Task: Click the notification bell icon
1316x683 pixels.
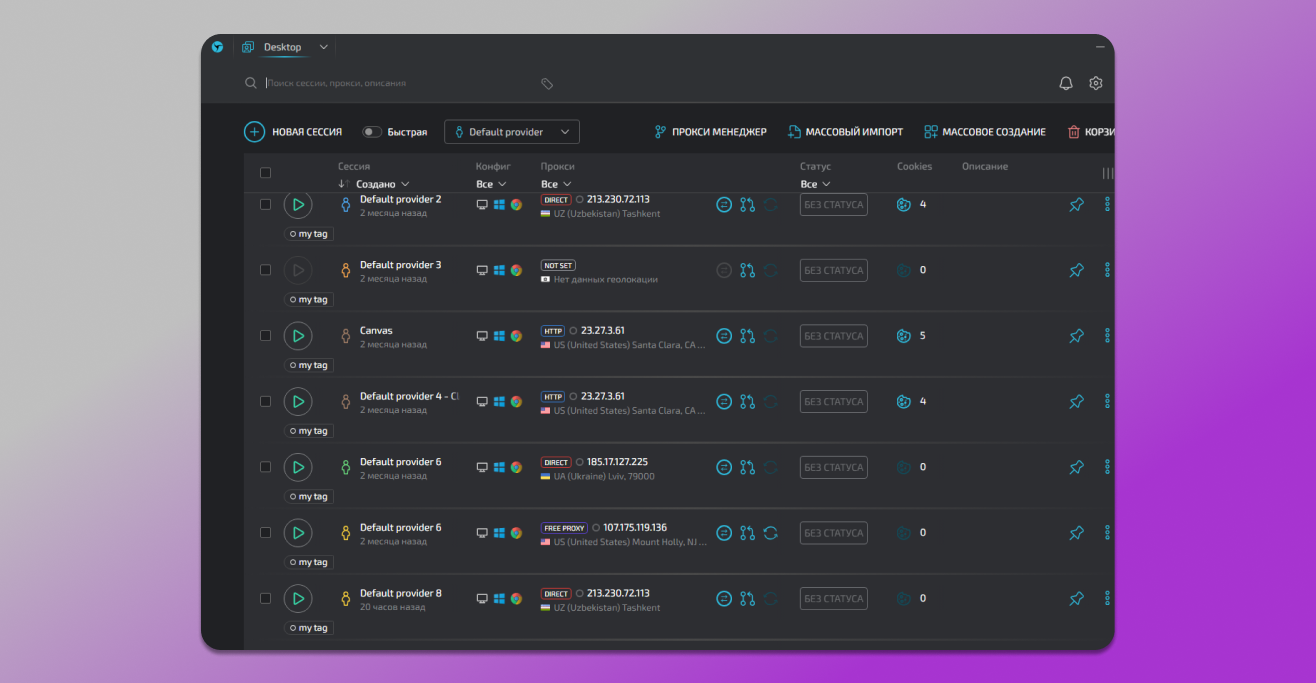Action: point(1066,84)
